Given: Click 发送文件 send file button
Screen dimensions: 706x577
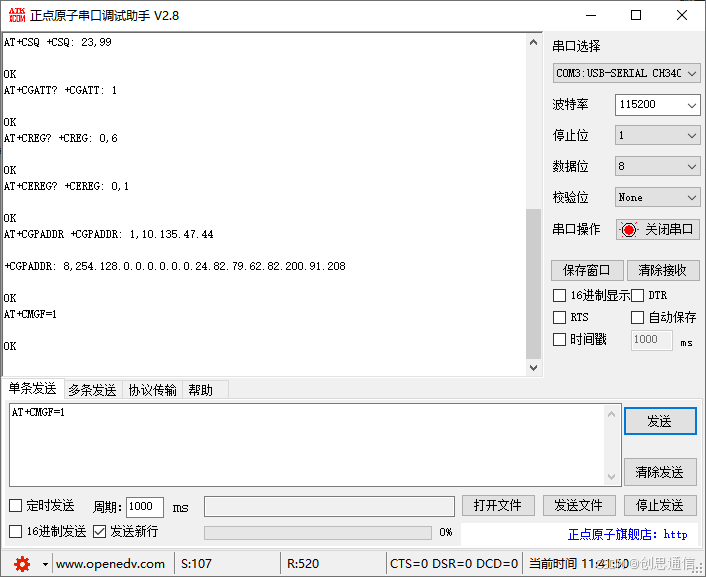Looking at the screenshot, I should tap(579, 505).
